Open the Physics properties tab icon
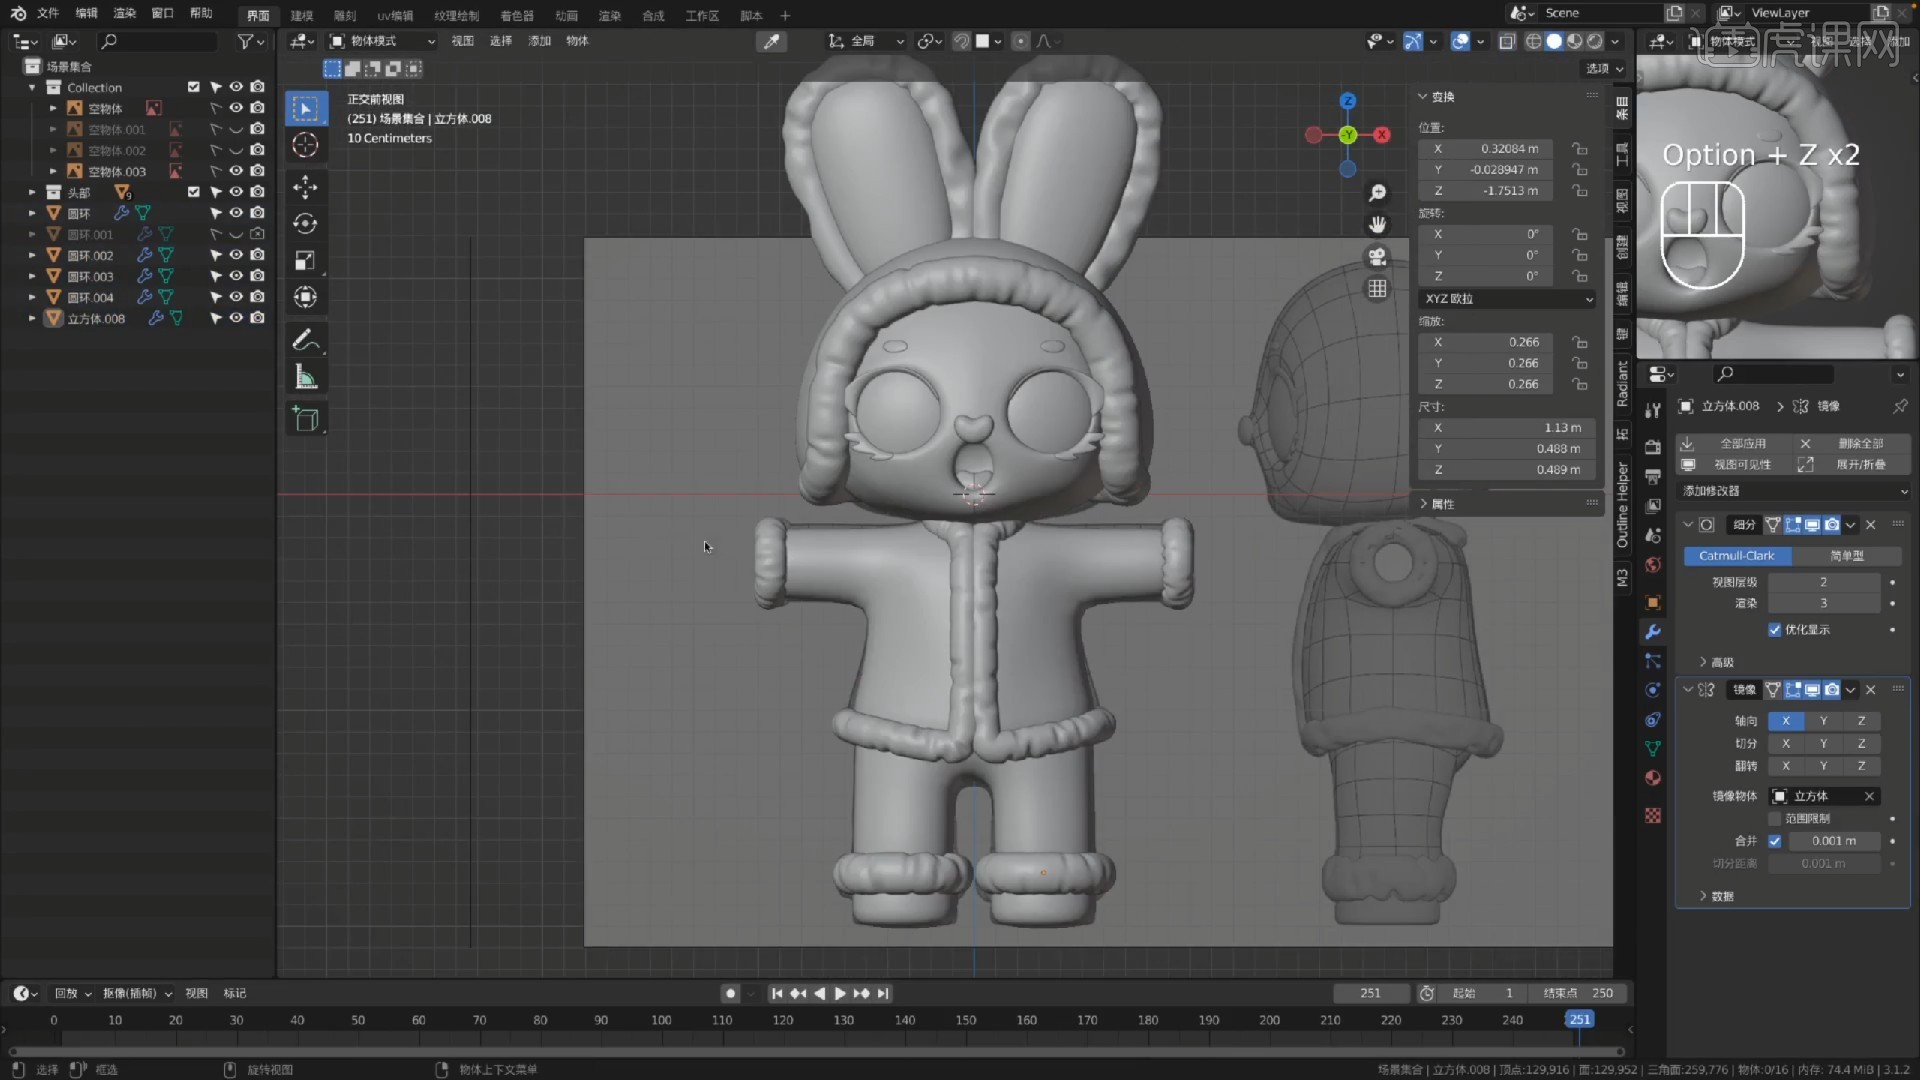Screen dimensions: 1920x1080 [x=1653, y=690]
